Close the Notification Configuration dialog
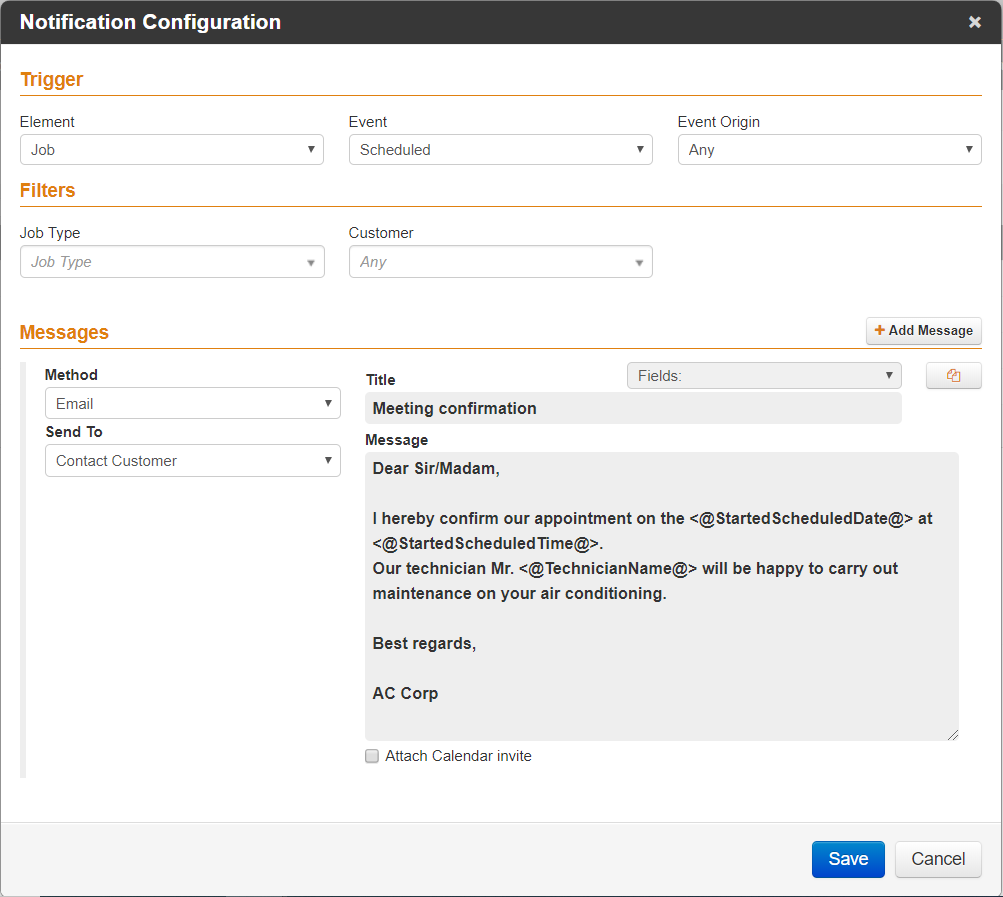 tap(974, 22)
